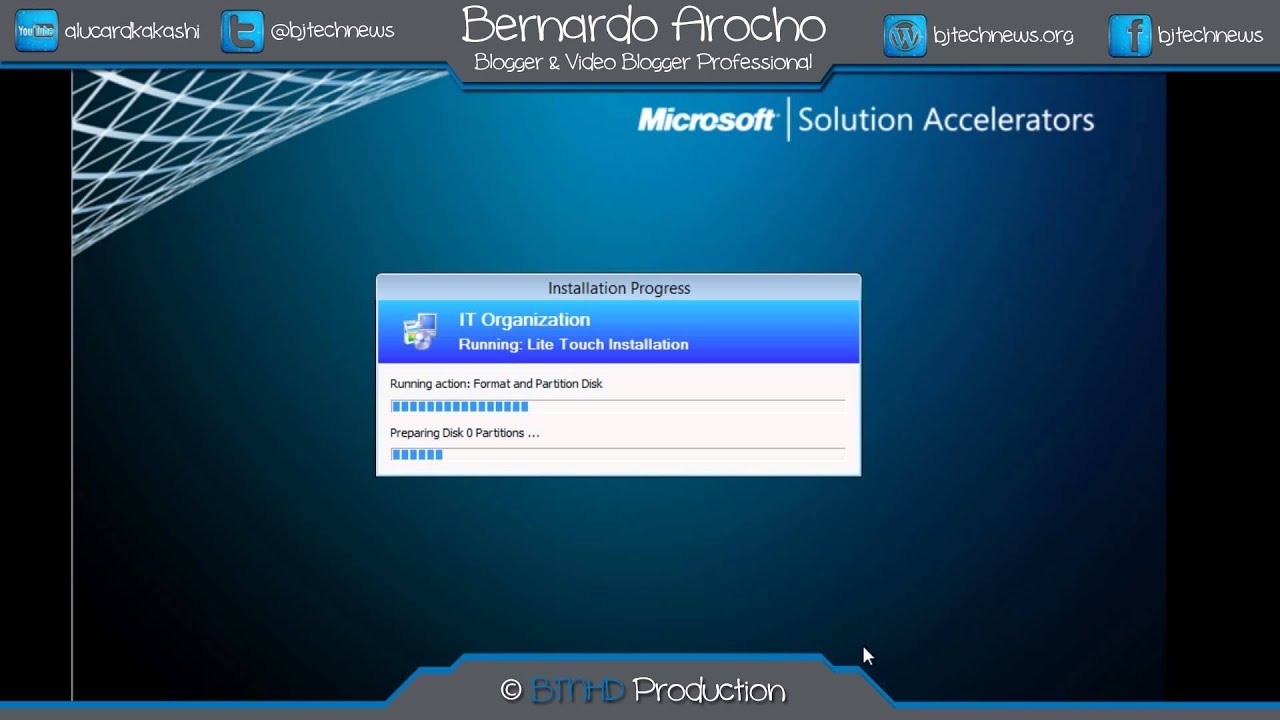
Task: Click Blogger & Video Blogger Professional subtitle
Action: pos(643,62)
